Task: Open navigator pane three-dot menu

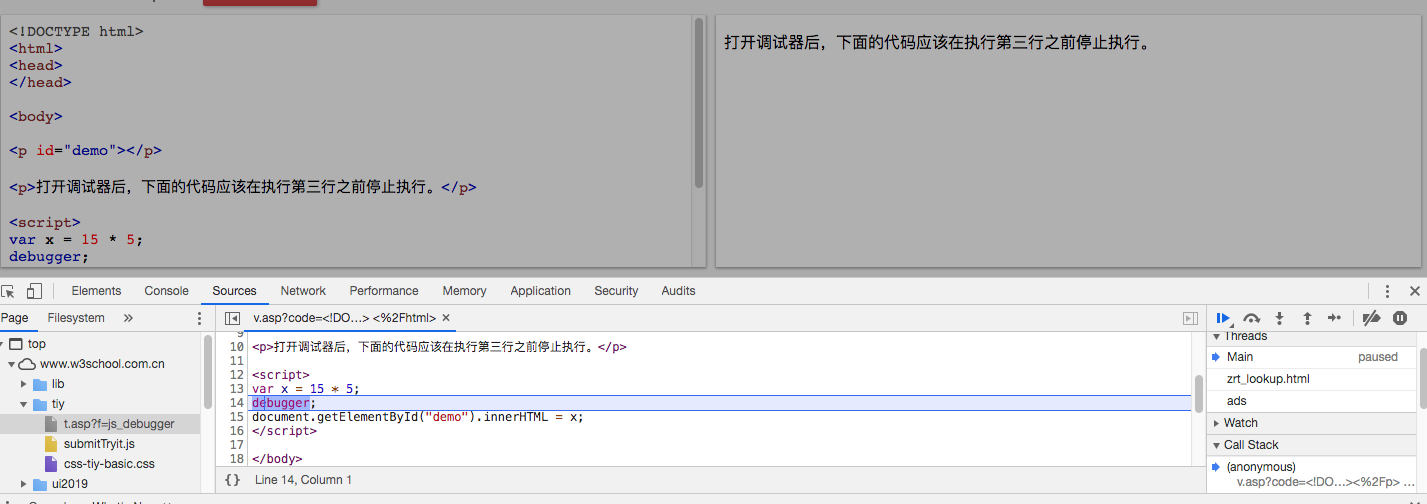Action: point(198,318)
